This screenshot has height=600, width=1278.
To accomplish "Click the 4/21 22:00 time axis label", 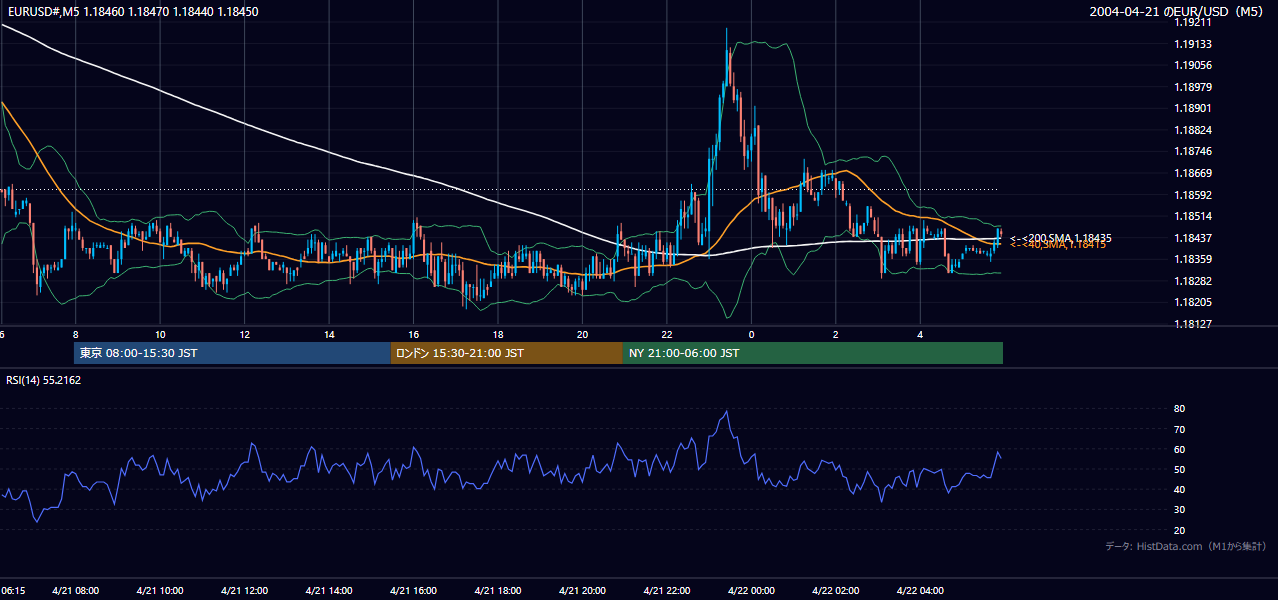I will point(667,590).
